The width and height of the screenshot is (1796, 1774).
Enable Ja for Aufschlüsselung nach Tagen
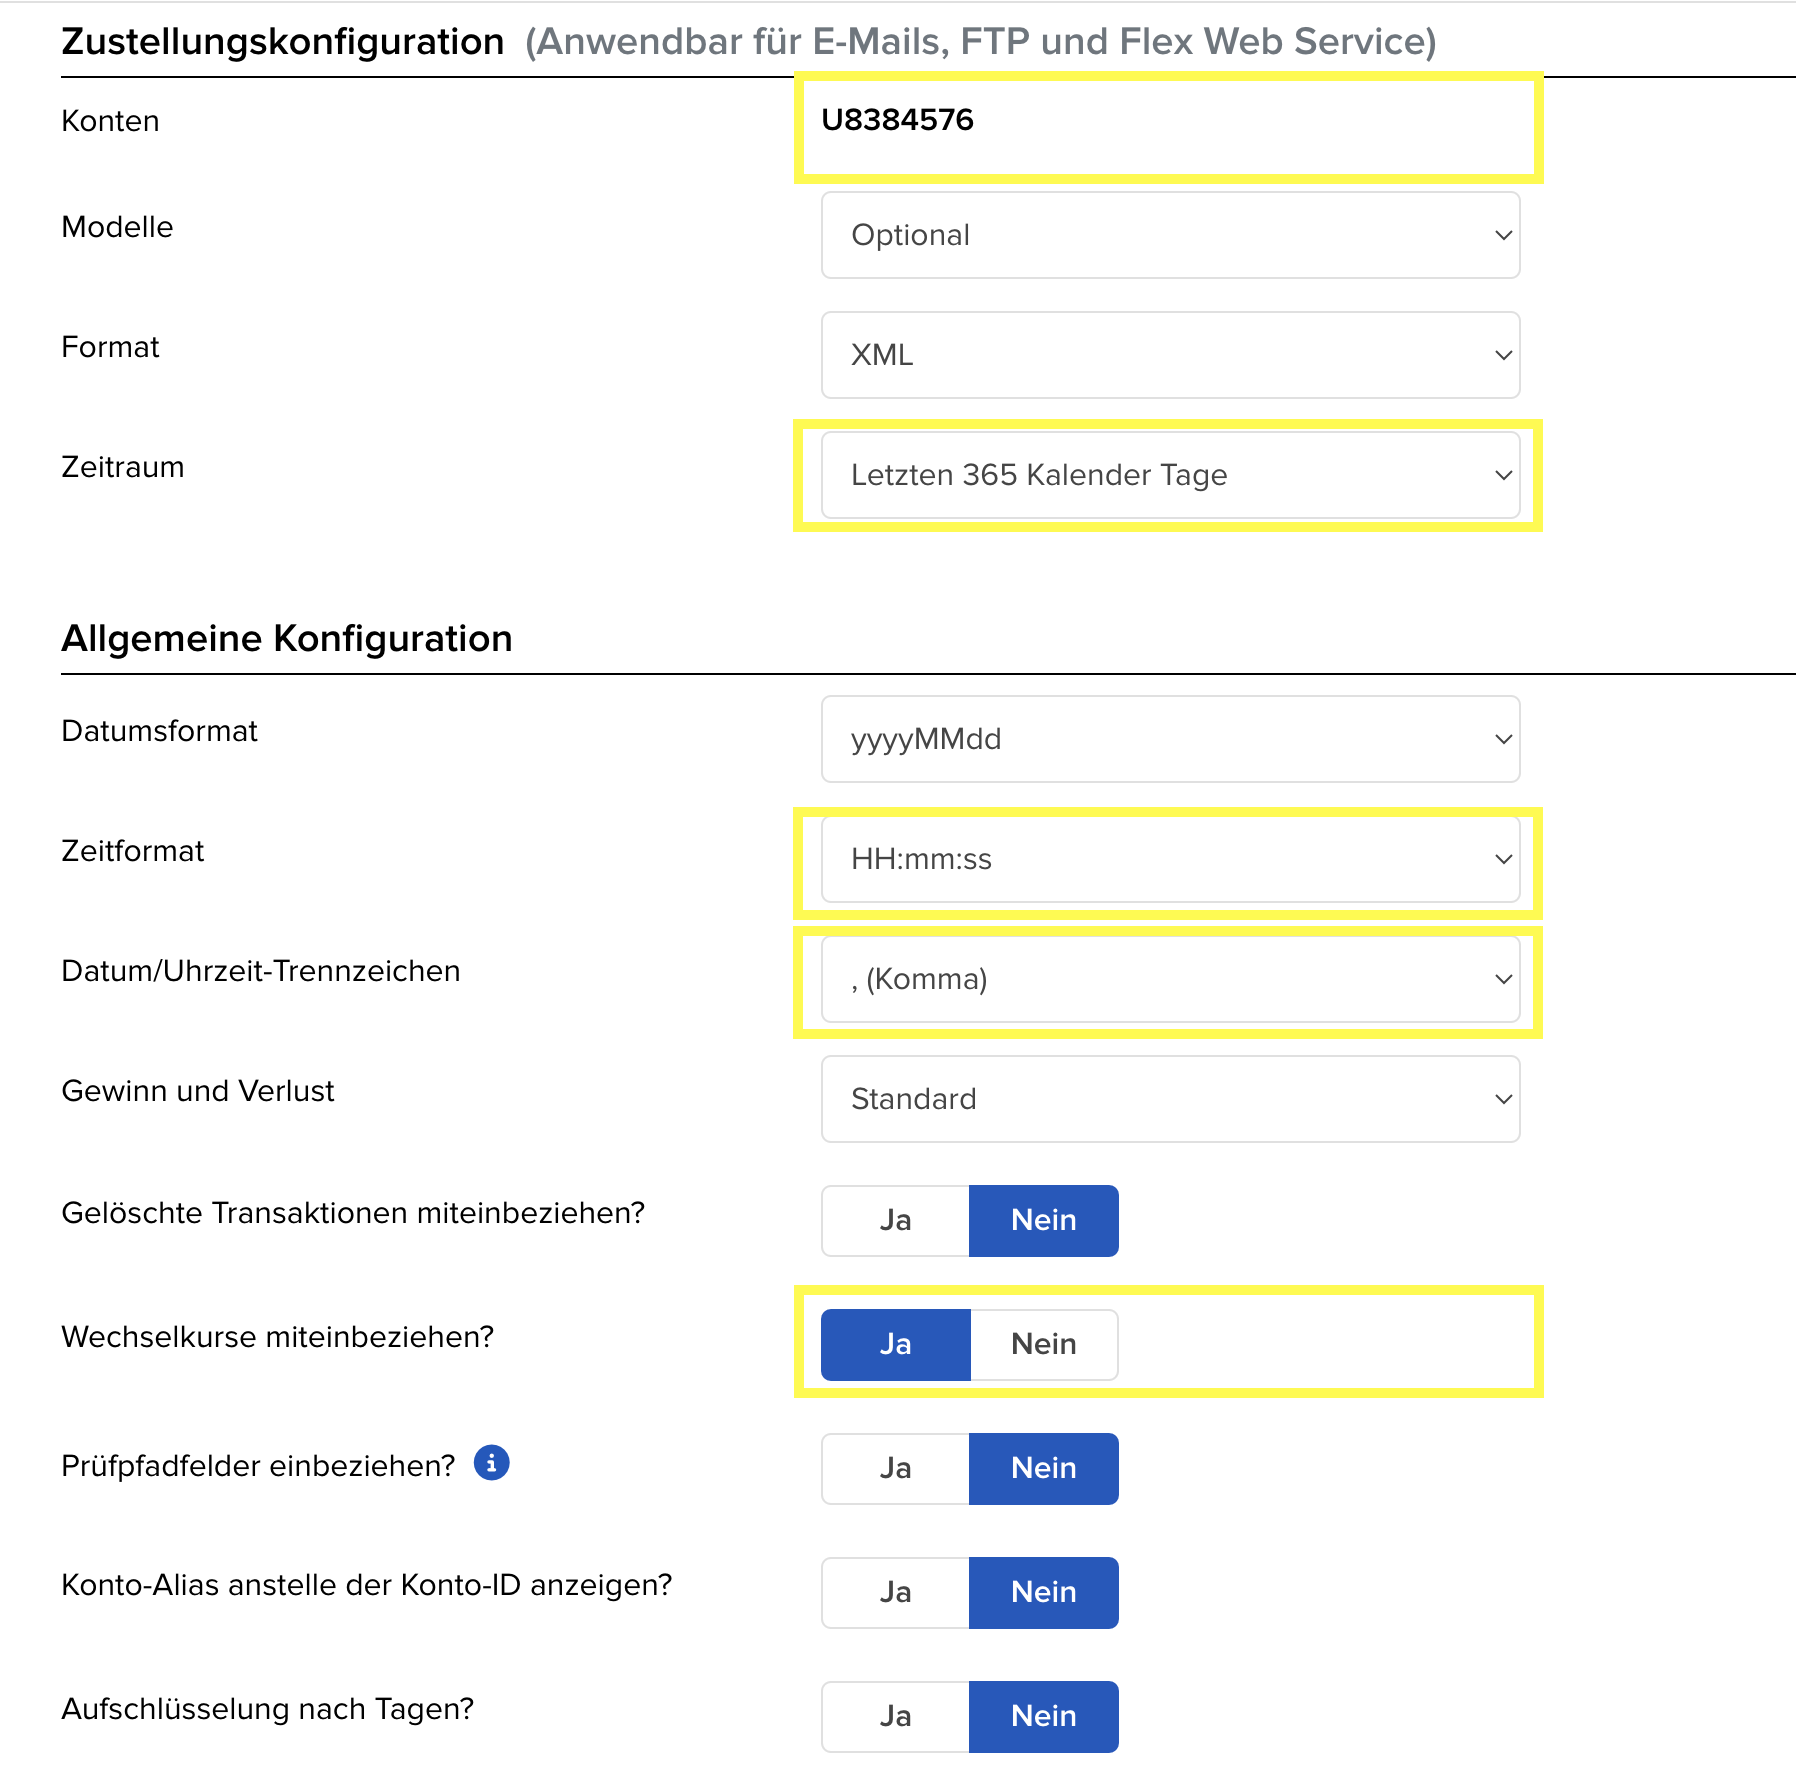click(x=895, y=1716)
